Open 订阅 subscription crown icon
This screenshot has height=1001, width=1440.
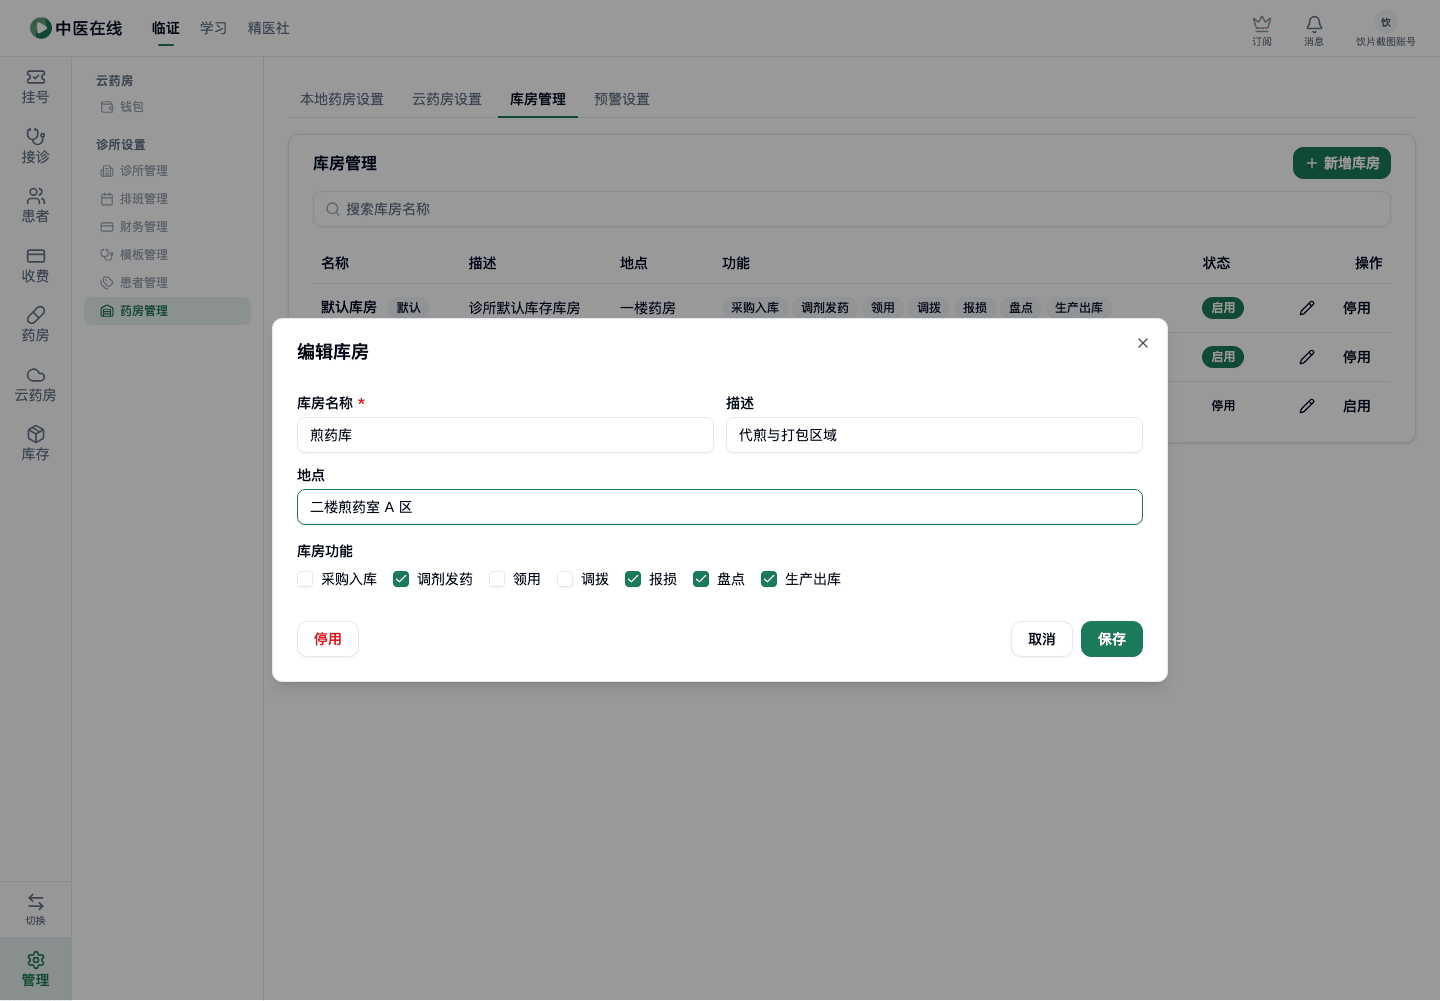coord(1262,30)
